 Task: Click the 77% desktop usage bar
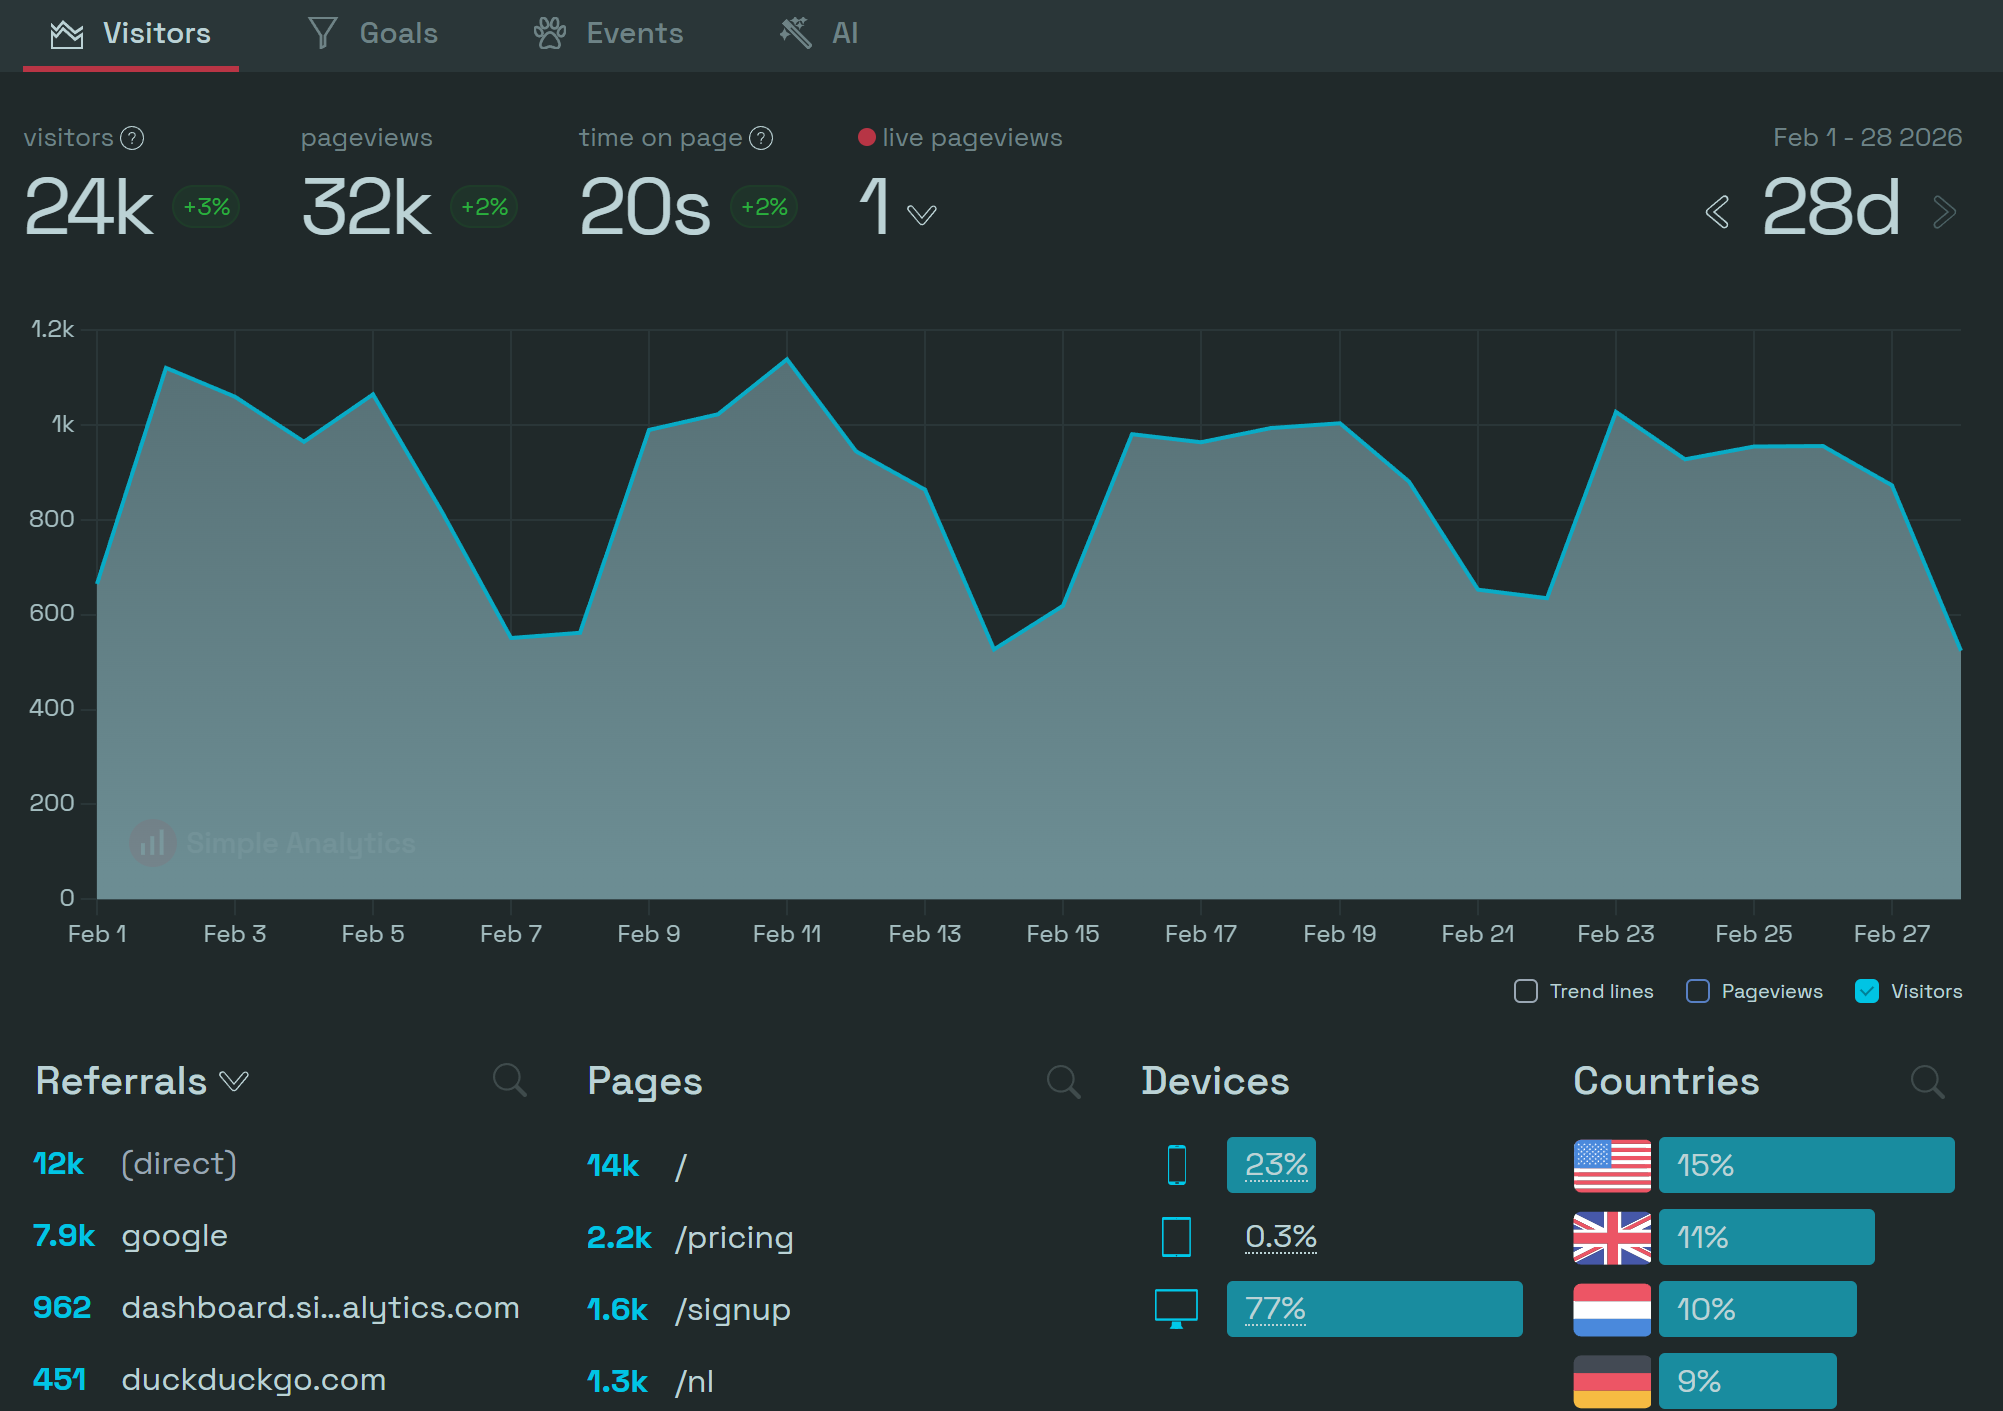click(x=1374, y=1308)
